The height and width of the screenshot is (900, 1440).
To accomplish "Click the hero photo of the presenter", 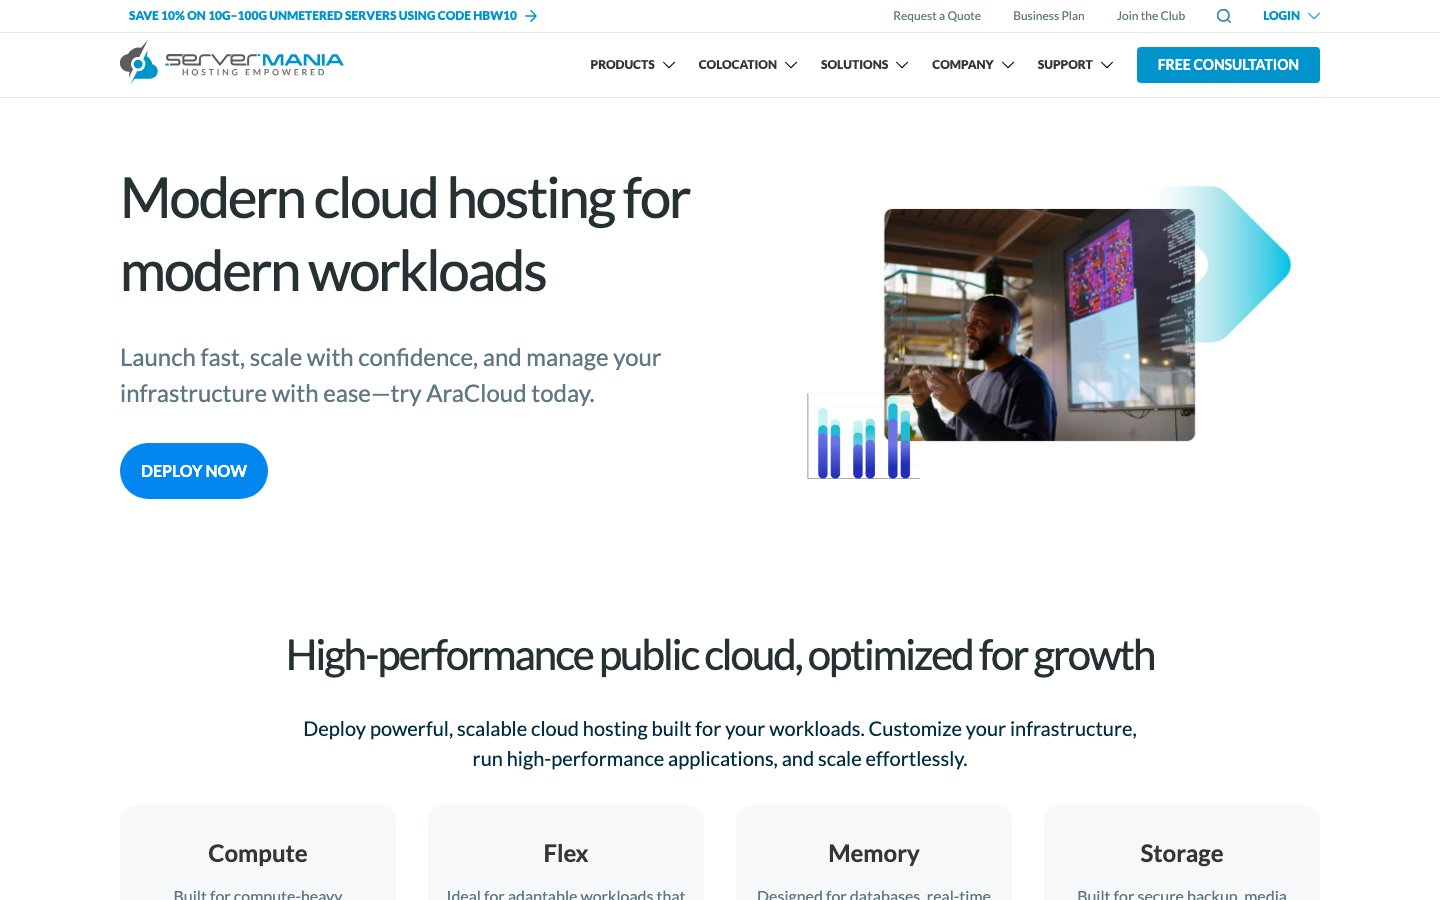I will coord(1039,325).
